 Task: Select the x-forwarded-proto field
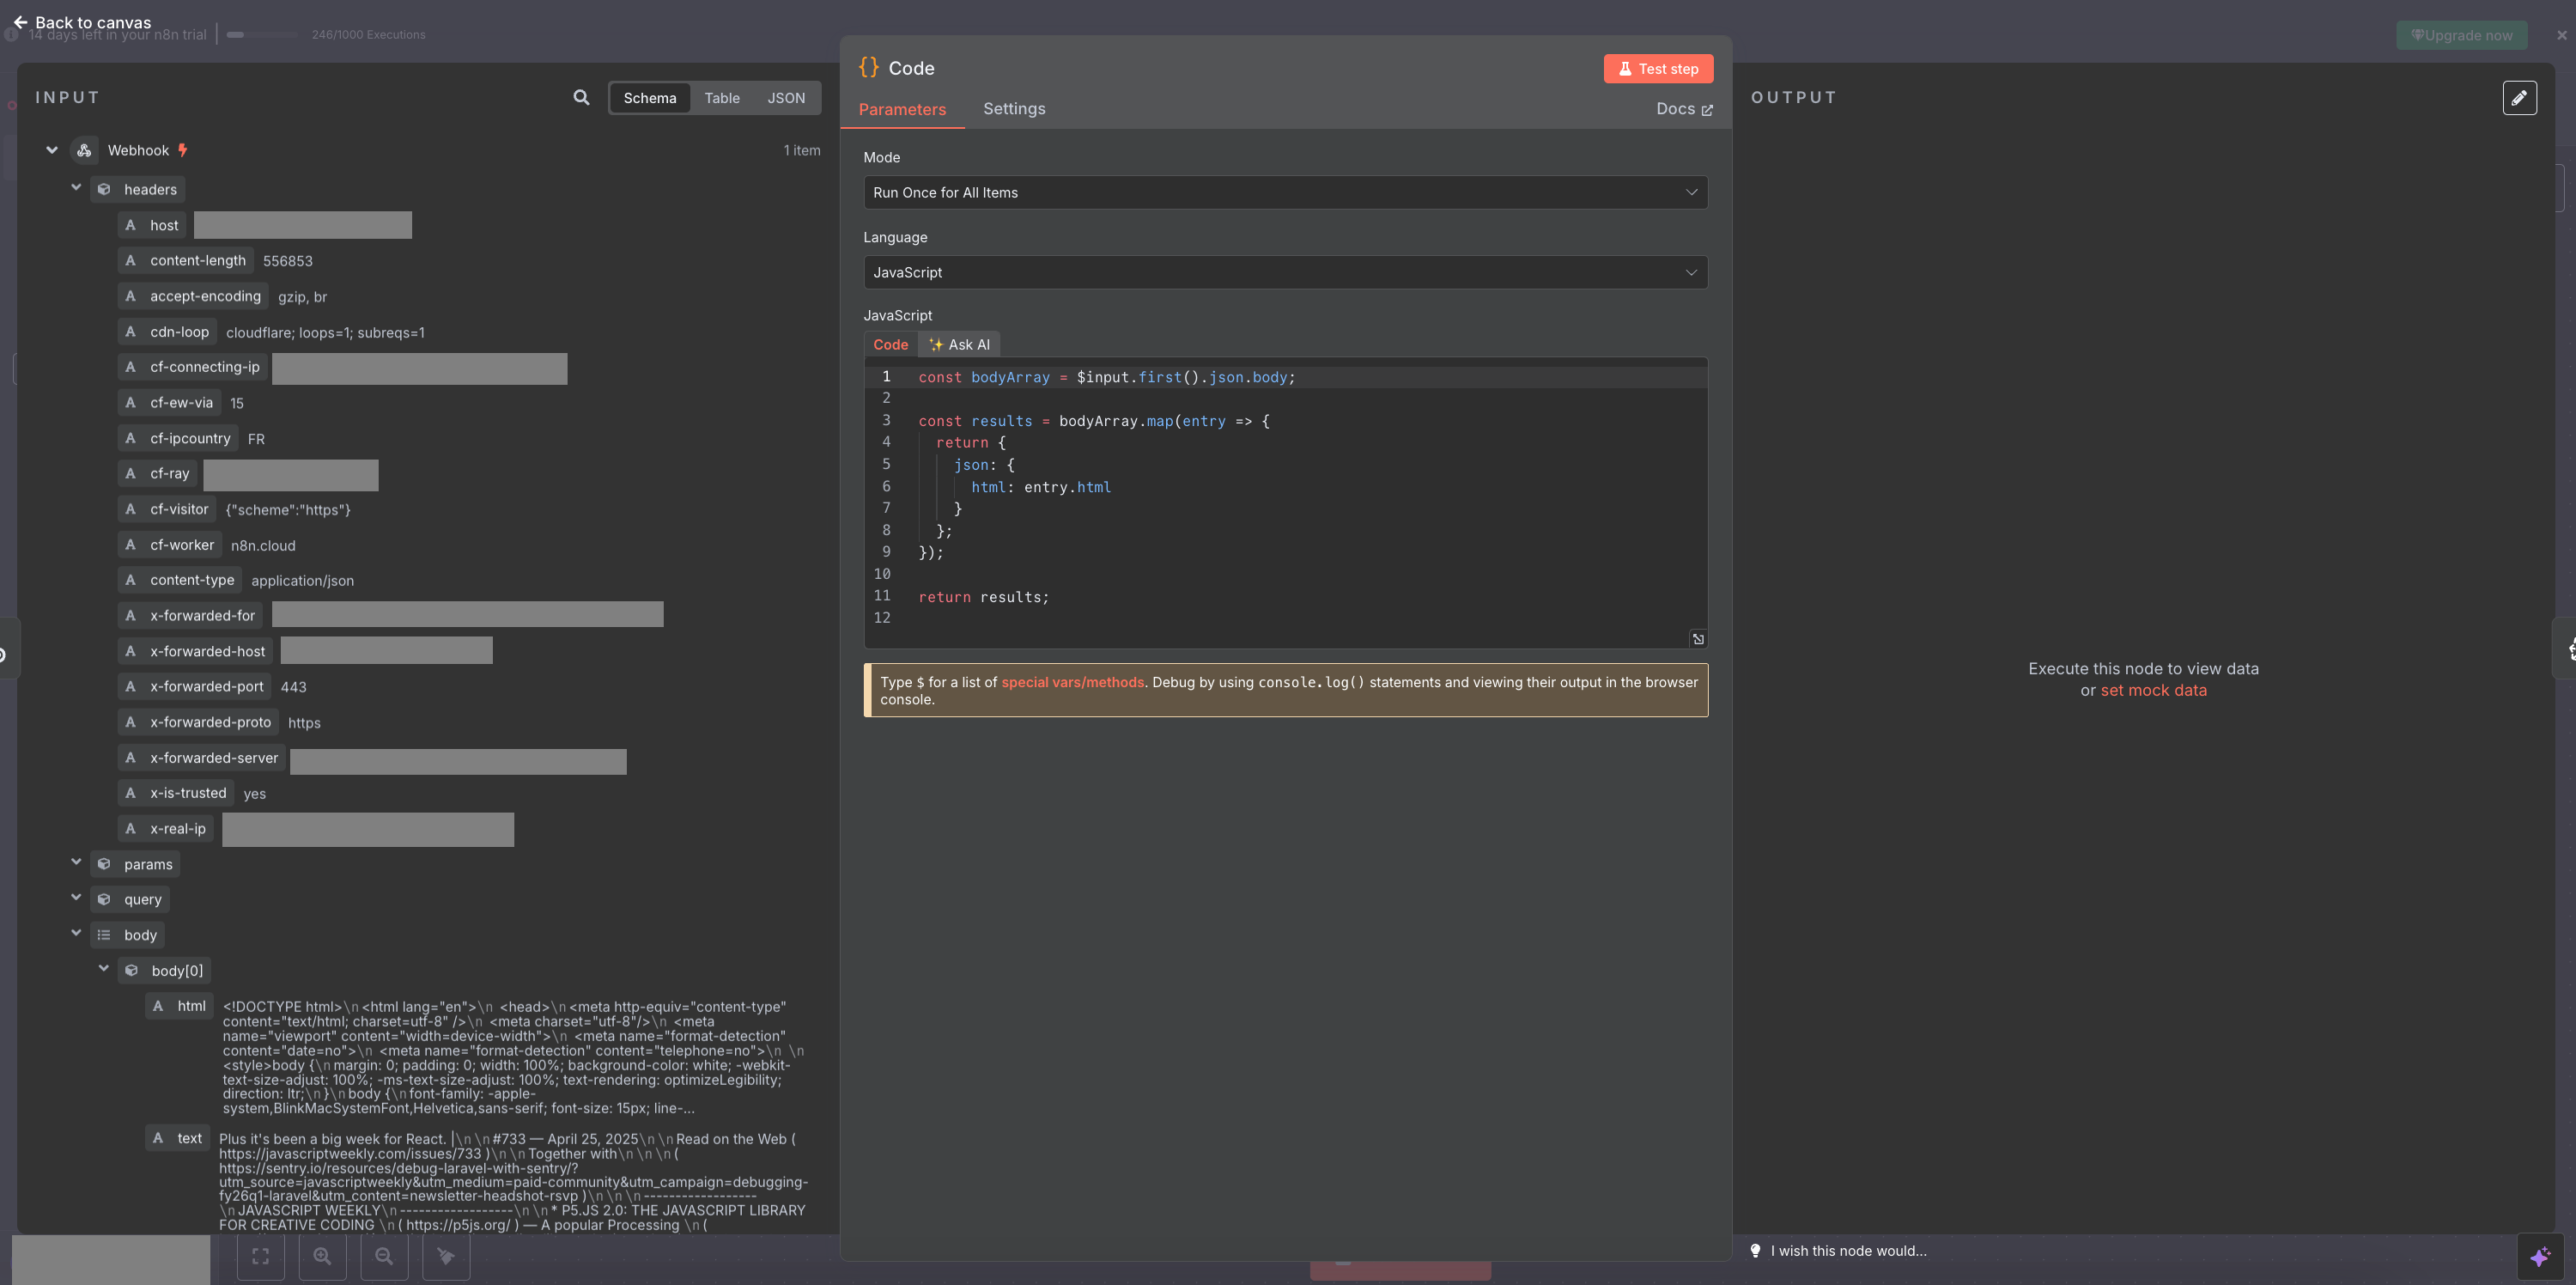point(198,722)
